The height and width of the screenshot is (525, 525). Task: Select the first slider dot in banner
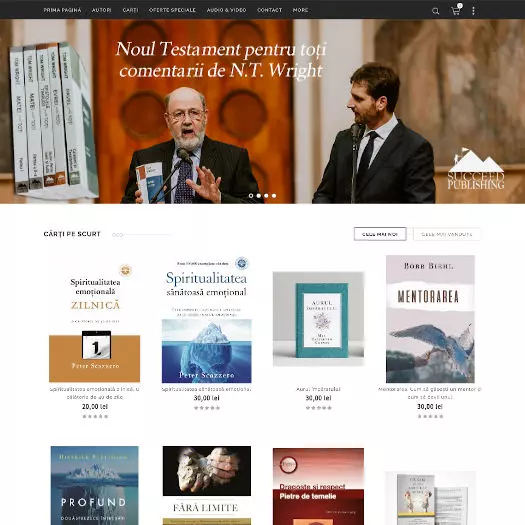pos(251,196)
